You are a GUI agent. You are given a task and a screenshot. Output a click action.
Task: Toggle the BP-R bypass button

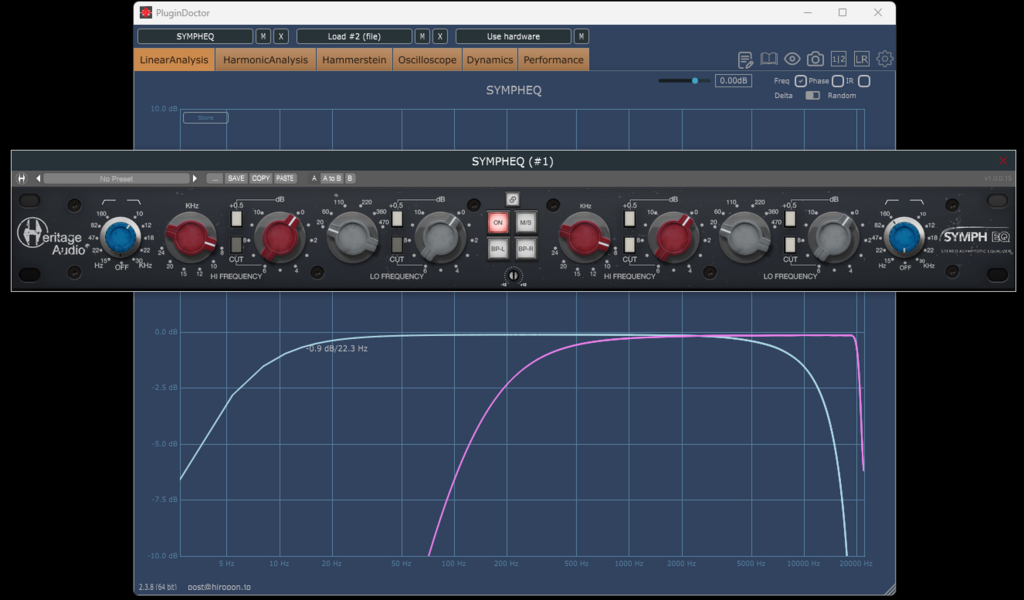click(526, 249)
